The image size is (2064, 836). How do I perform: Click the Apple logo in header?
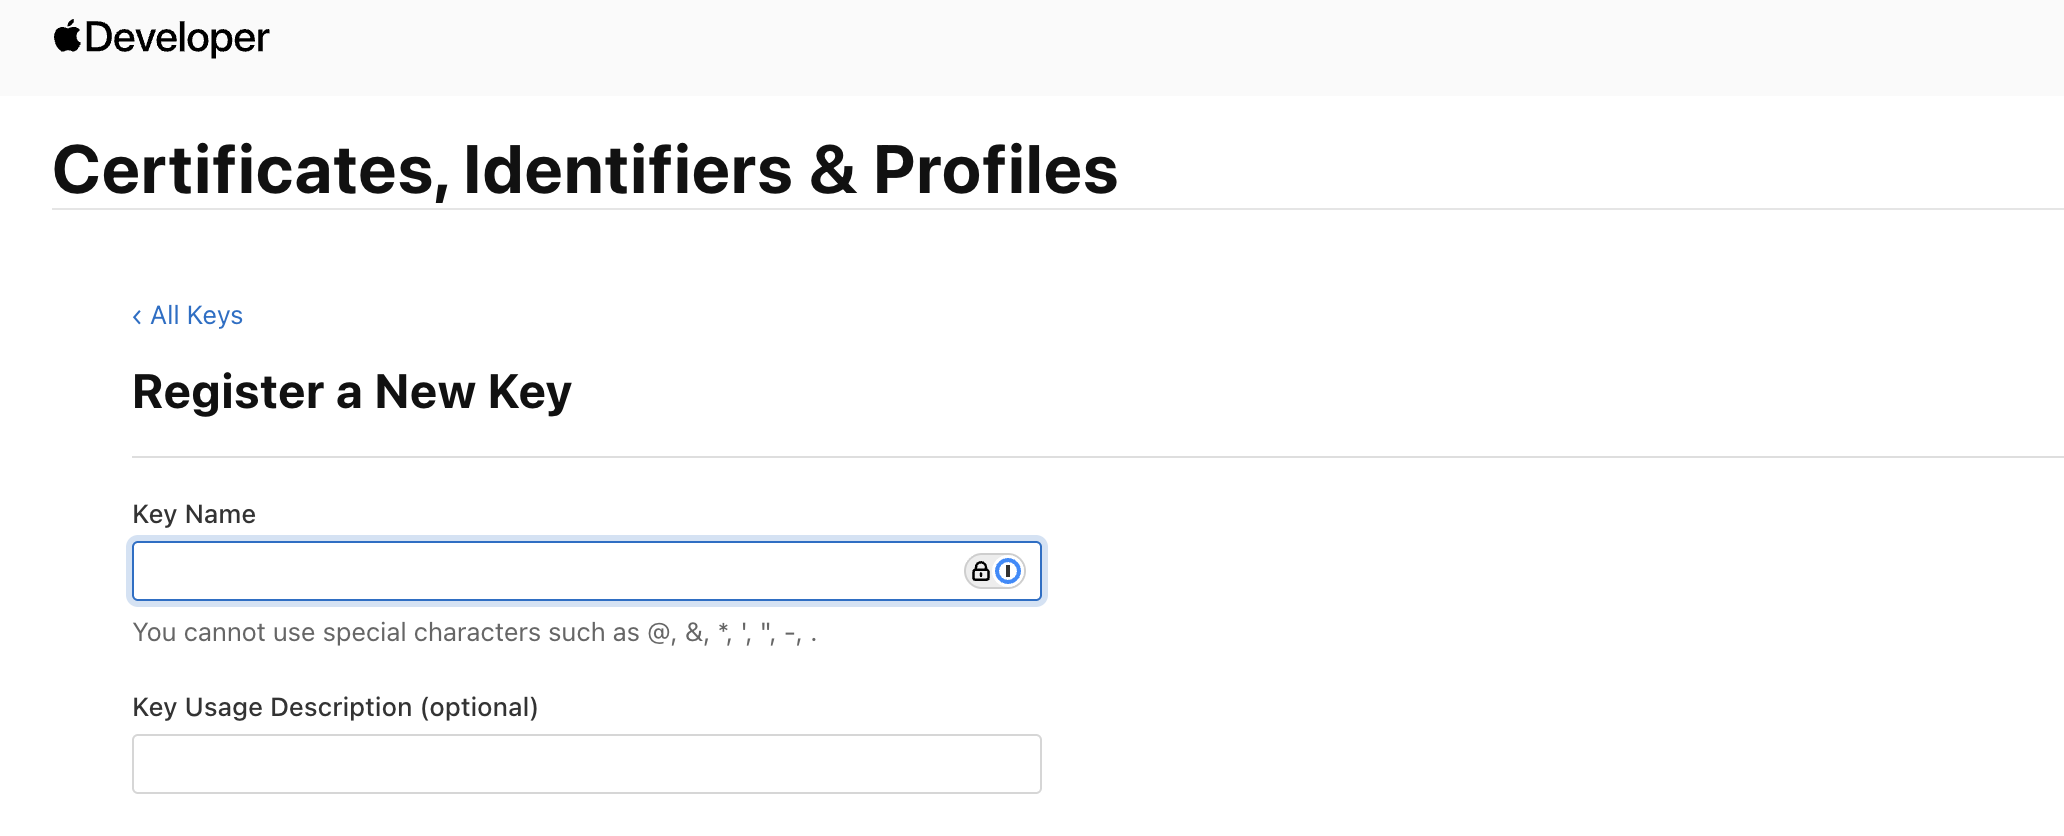click(x=67, y=37)
